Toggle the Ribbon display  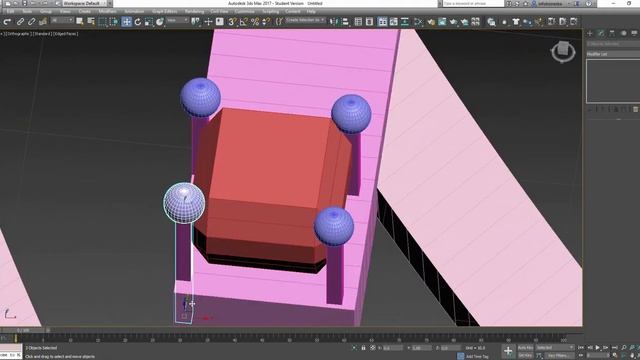click(382, 22)
